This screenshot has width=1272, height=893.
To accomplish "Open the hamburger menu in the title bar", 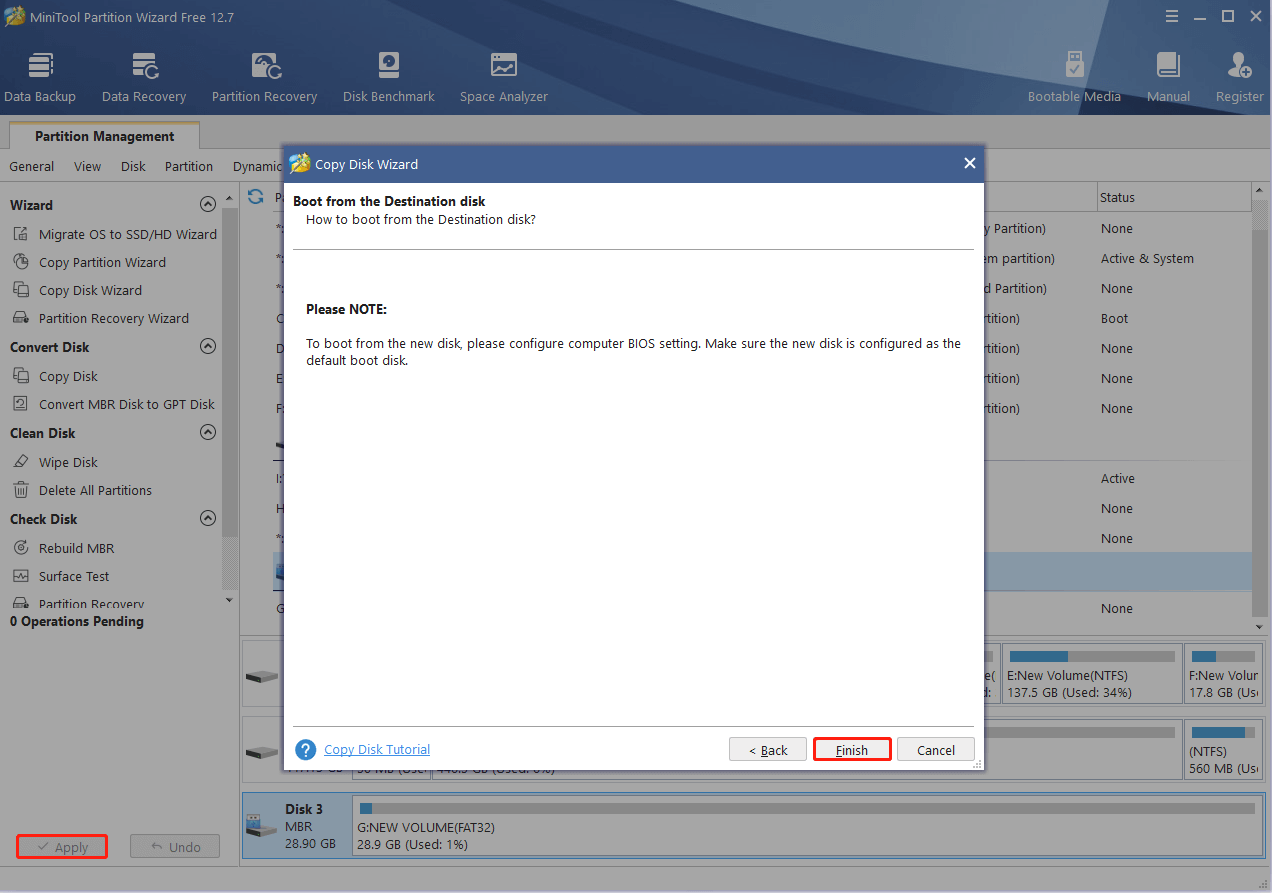I will click(1172, 16).
